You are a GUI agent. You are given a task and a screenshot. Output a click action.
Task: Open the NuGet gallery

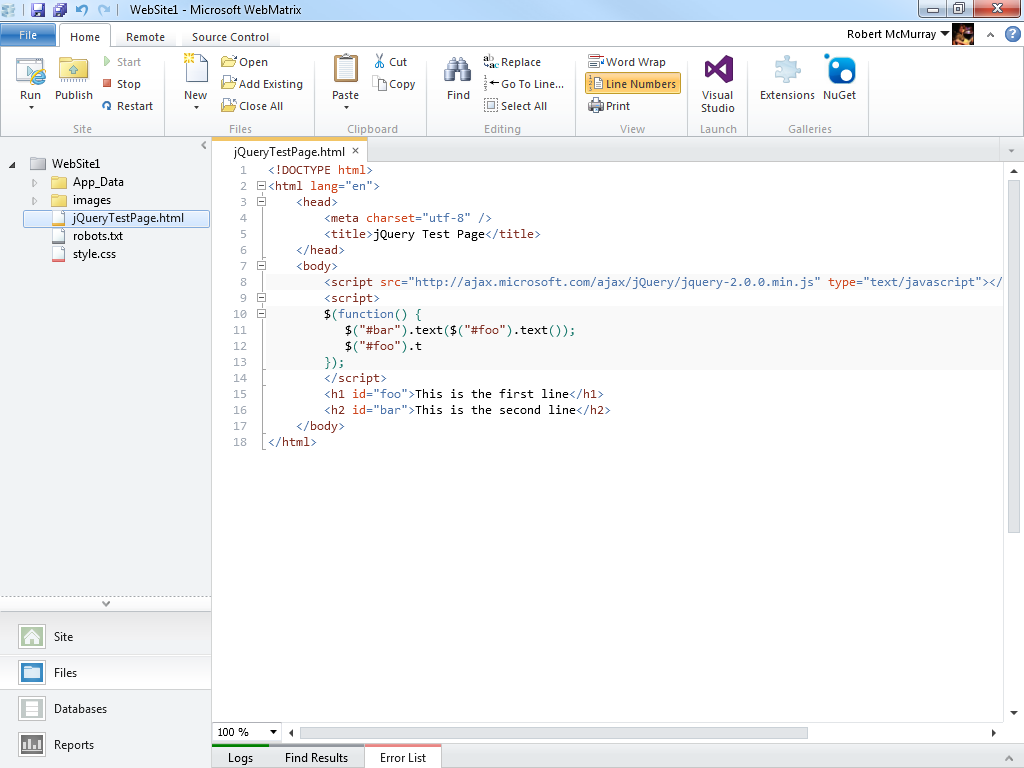click(839, 72)
